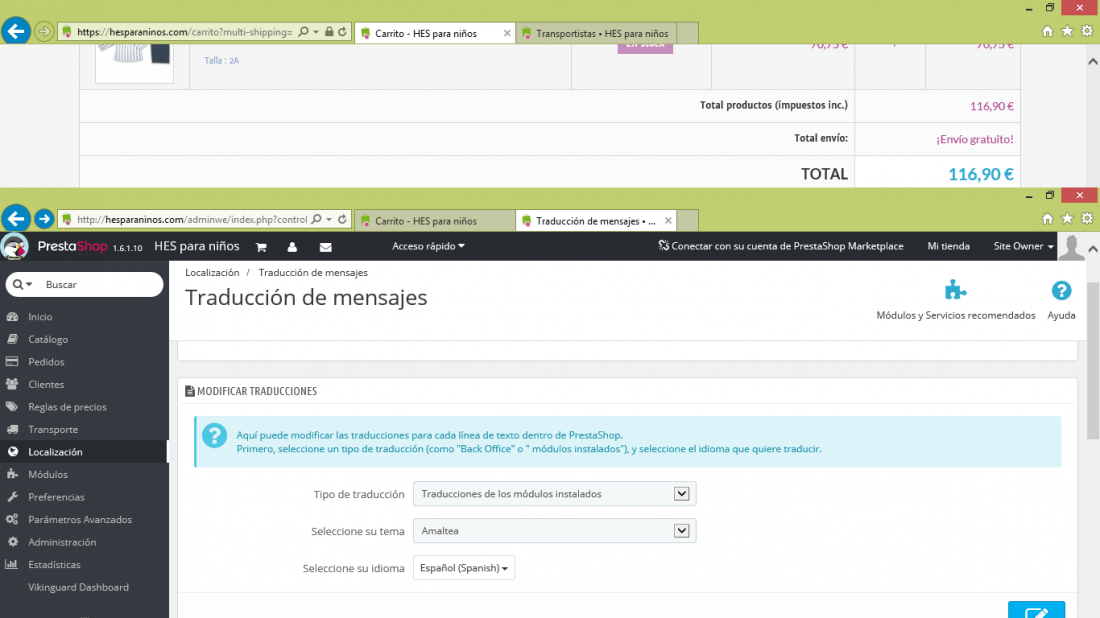
Task: Click the favorites star in the lower browser window
Action: 1067,219
